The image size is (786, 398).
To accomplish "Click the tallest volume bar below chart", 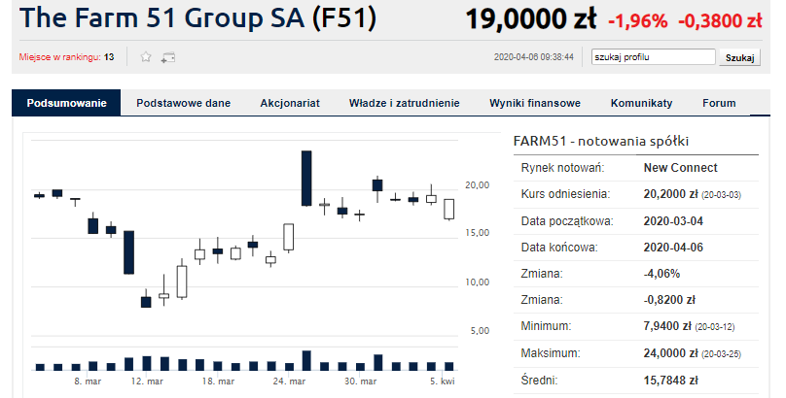I will click(x=306, y=360).
